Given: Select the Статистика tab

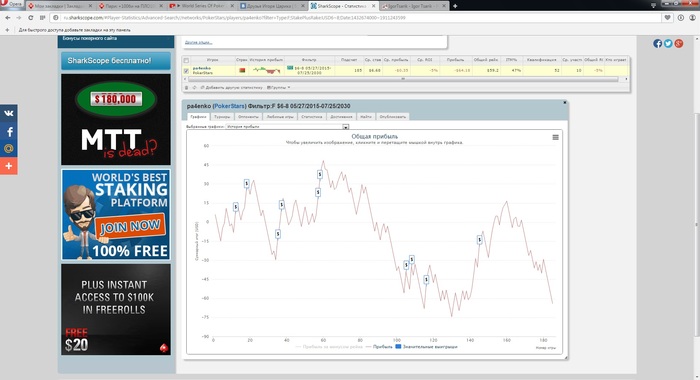Looking at the screenshot, I should 312,117.
